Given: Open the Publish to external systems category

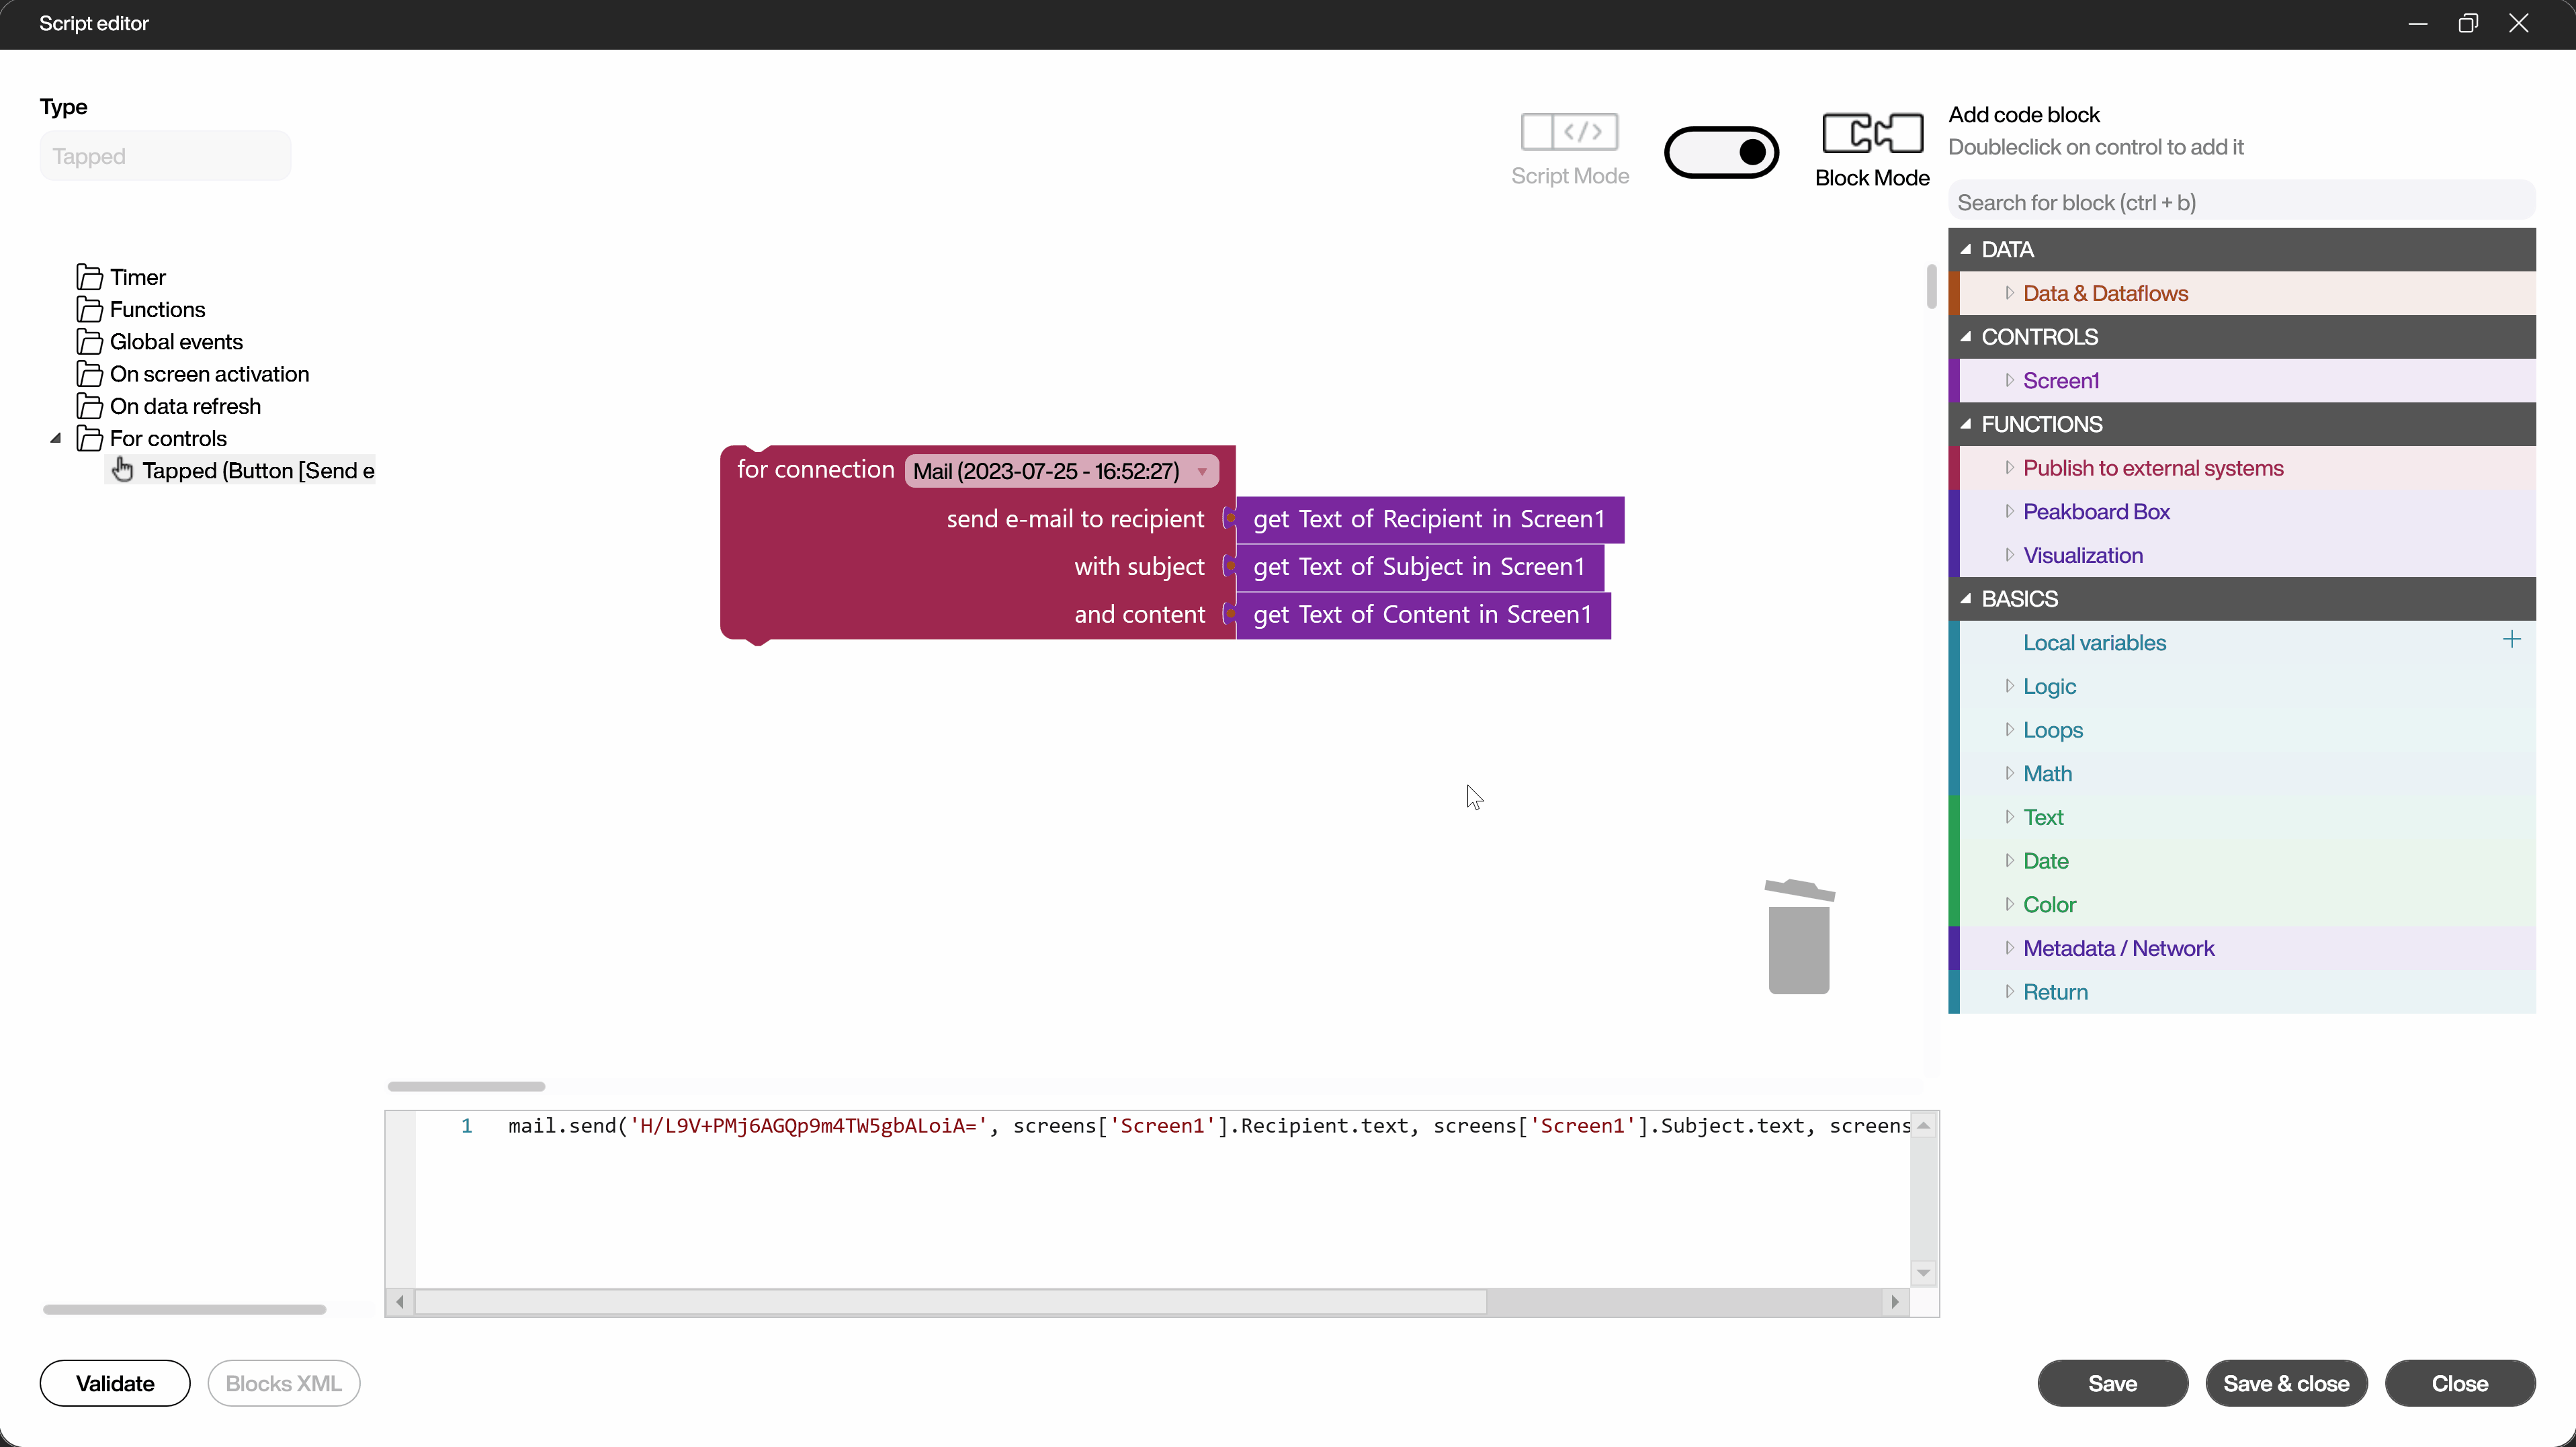Looking at the screenshot, I should 2152,468.
